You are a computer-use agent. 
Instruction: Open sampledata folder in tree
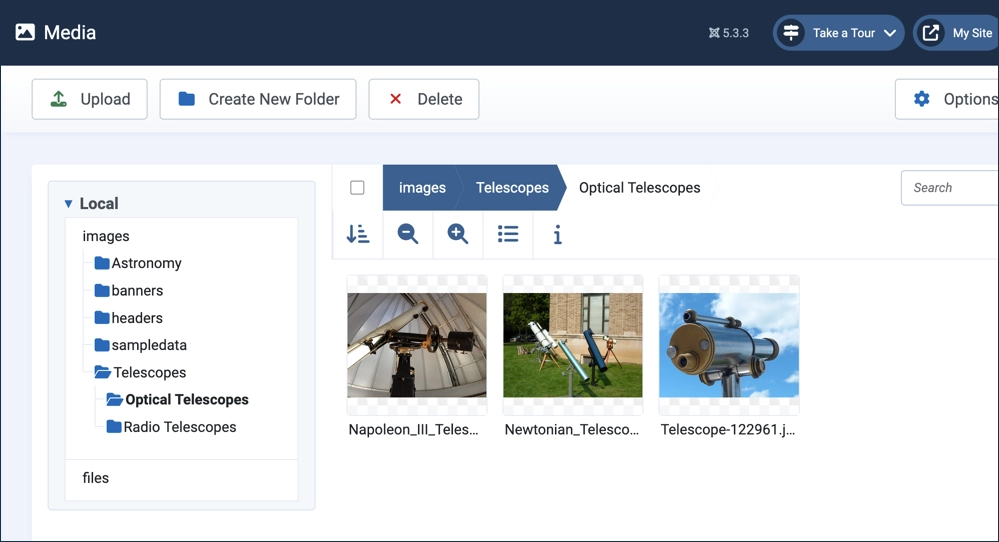(x=149, y=345)
